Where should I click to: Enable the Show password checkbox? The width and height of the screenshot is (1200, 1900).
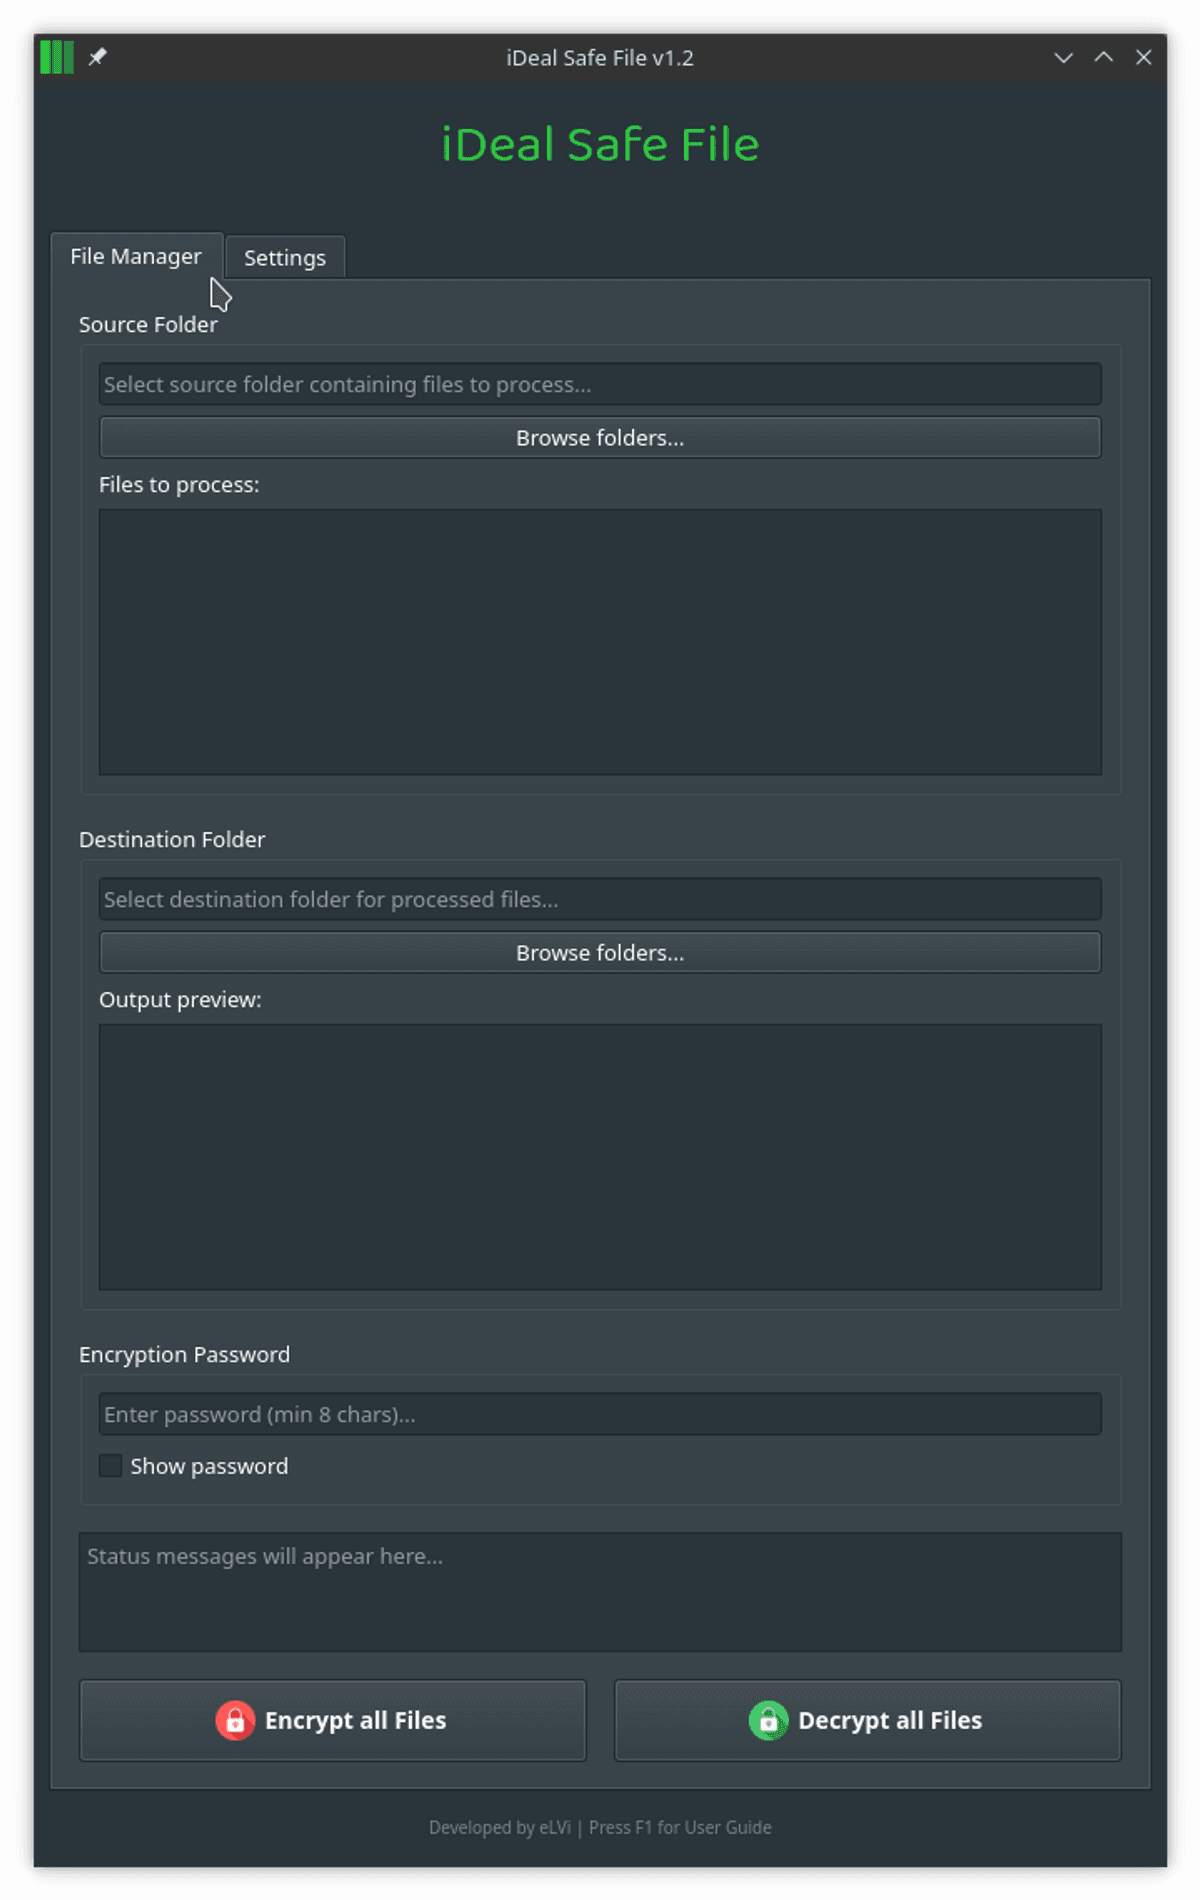coord(111,1466)
